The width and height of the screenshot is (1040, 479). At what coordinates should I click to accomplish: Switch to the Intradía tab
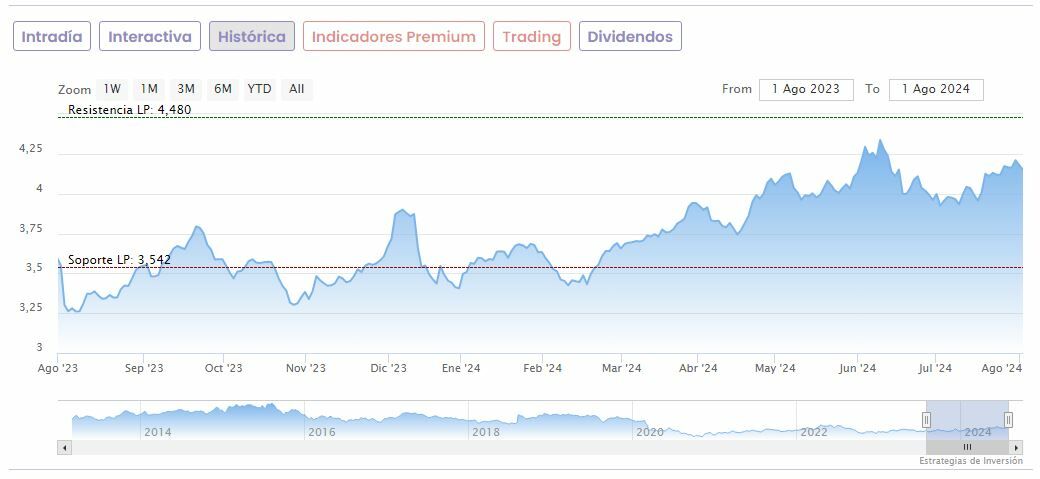(52, 37)
